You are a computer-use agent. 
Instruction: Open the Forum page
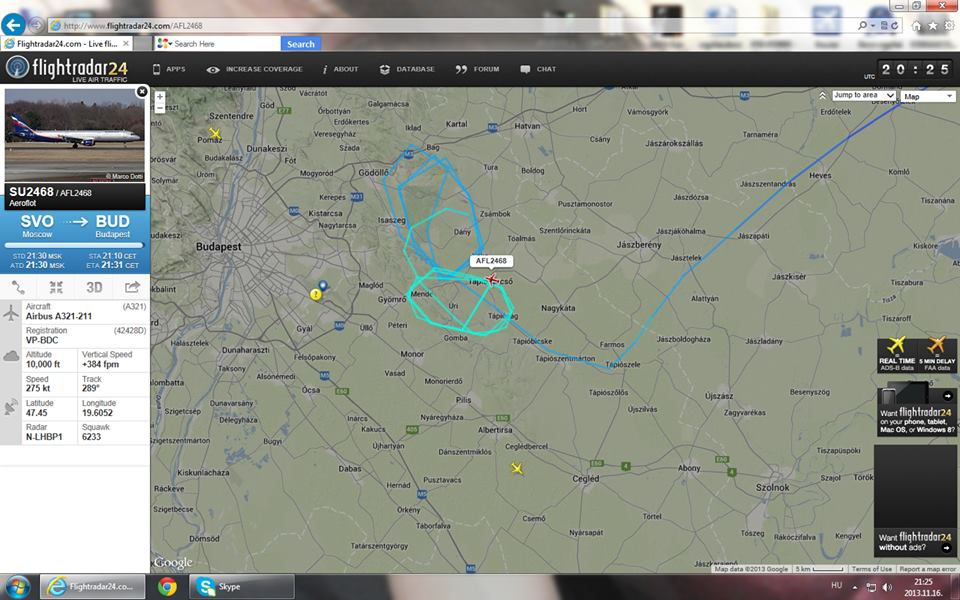click(477, 69)
